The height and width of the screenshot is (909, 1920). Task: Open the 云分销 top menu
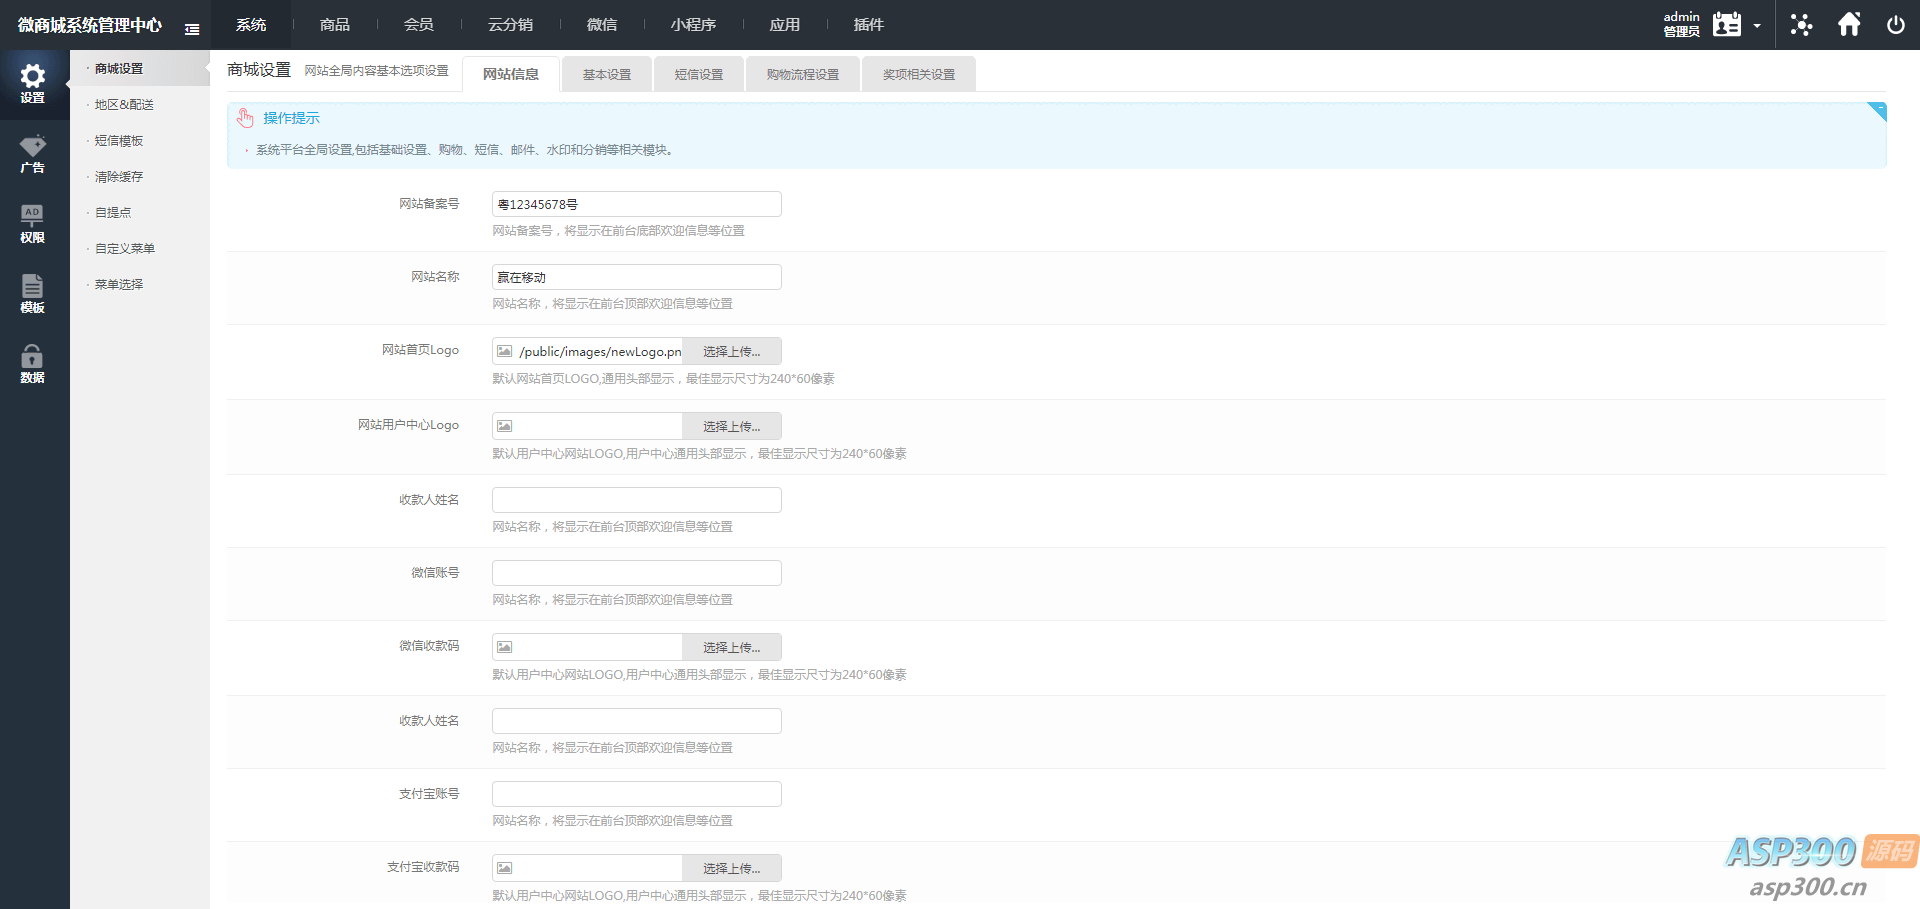pos(510,25)
